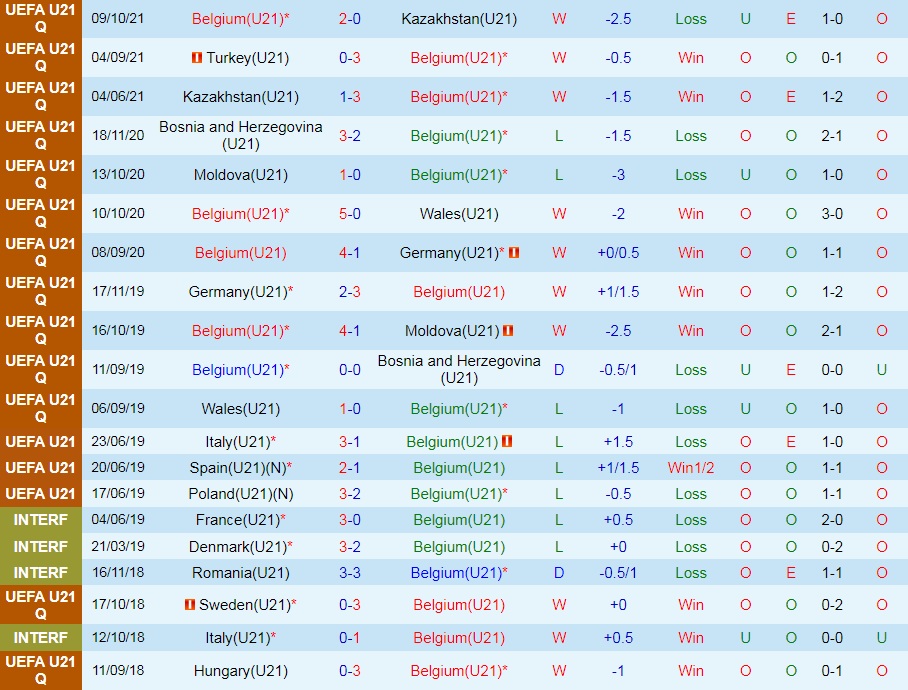Click the INTERF label on 12/10/18 row

[41, 638]
